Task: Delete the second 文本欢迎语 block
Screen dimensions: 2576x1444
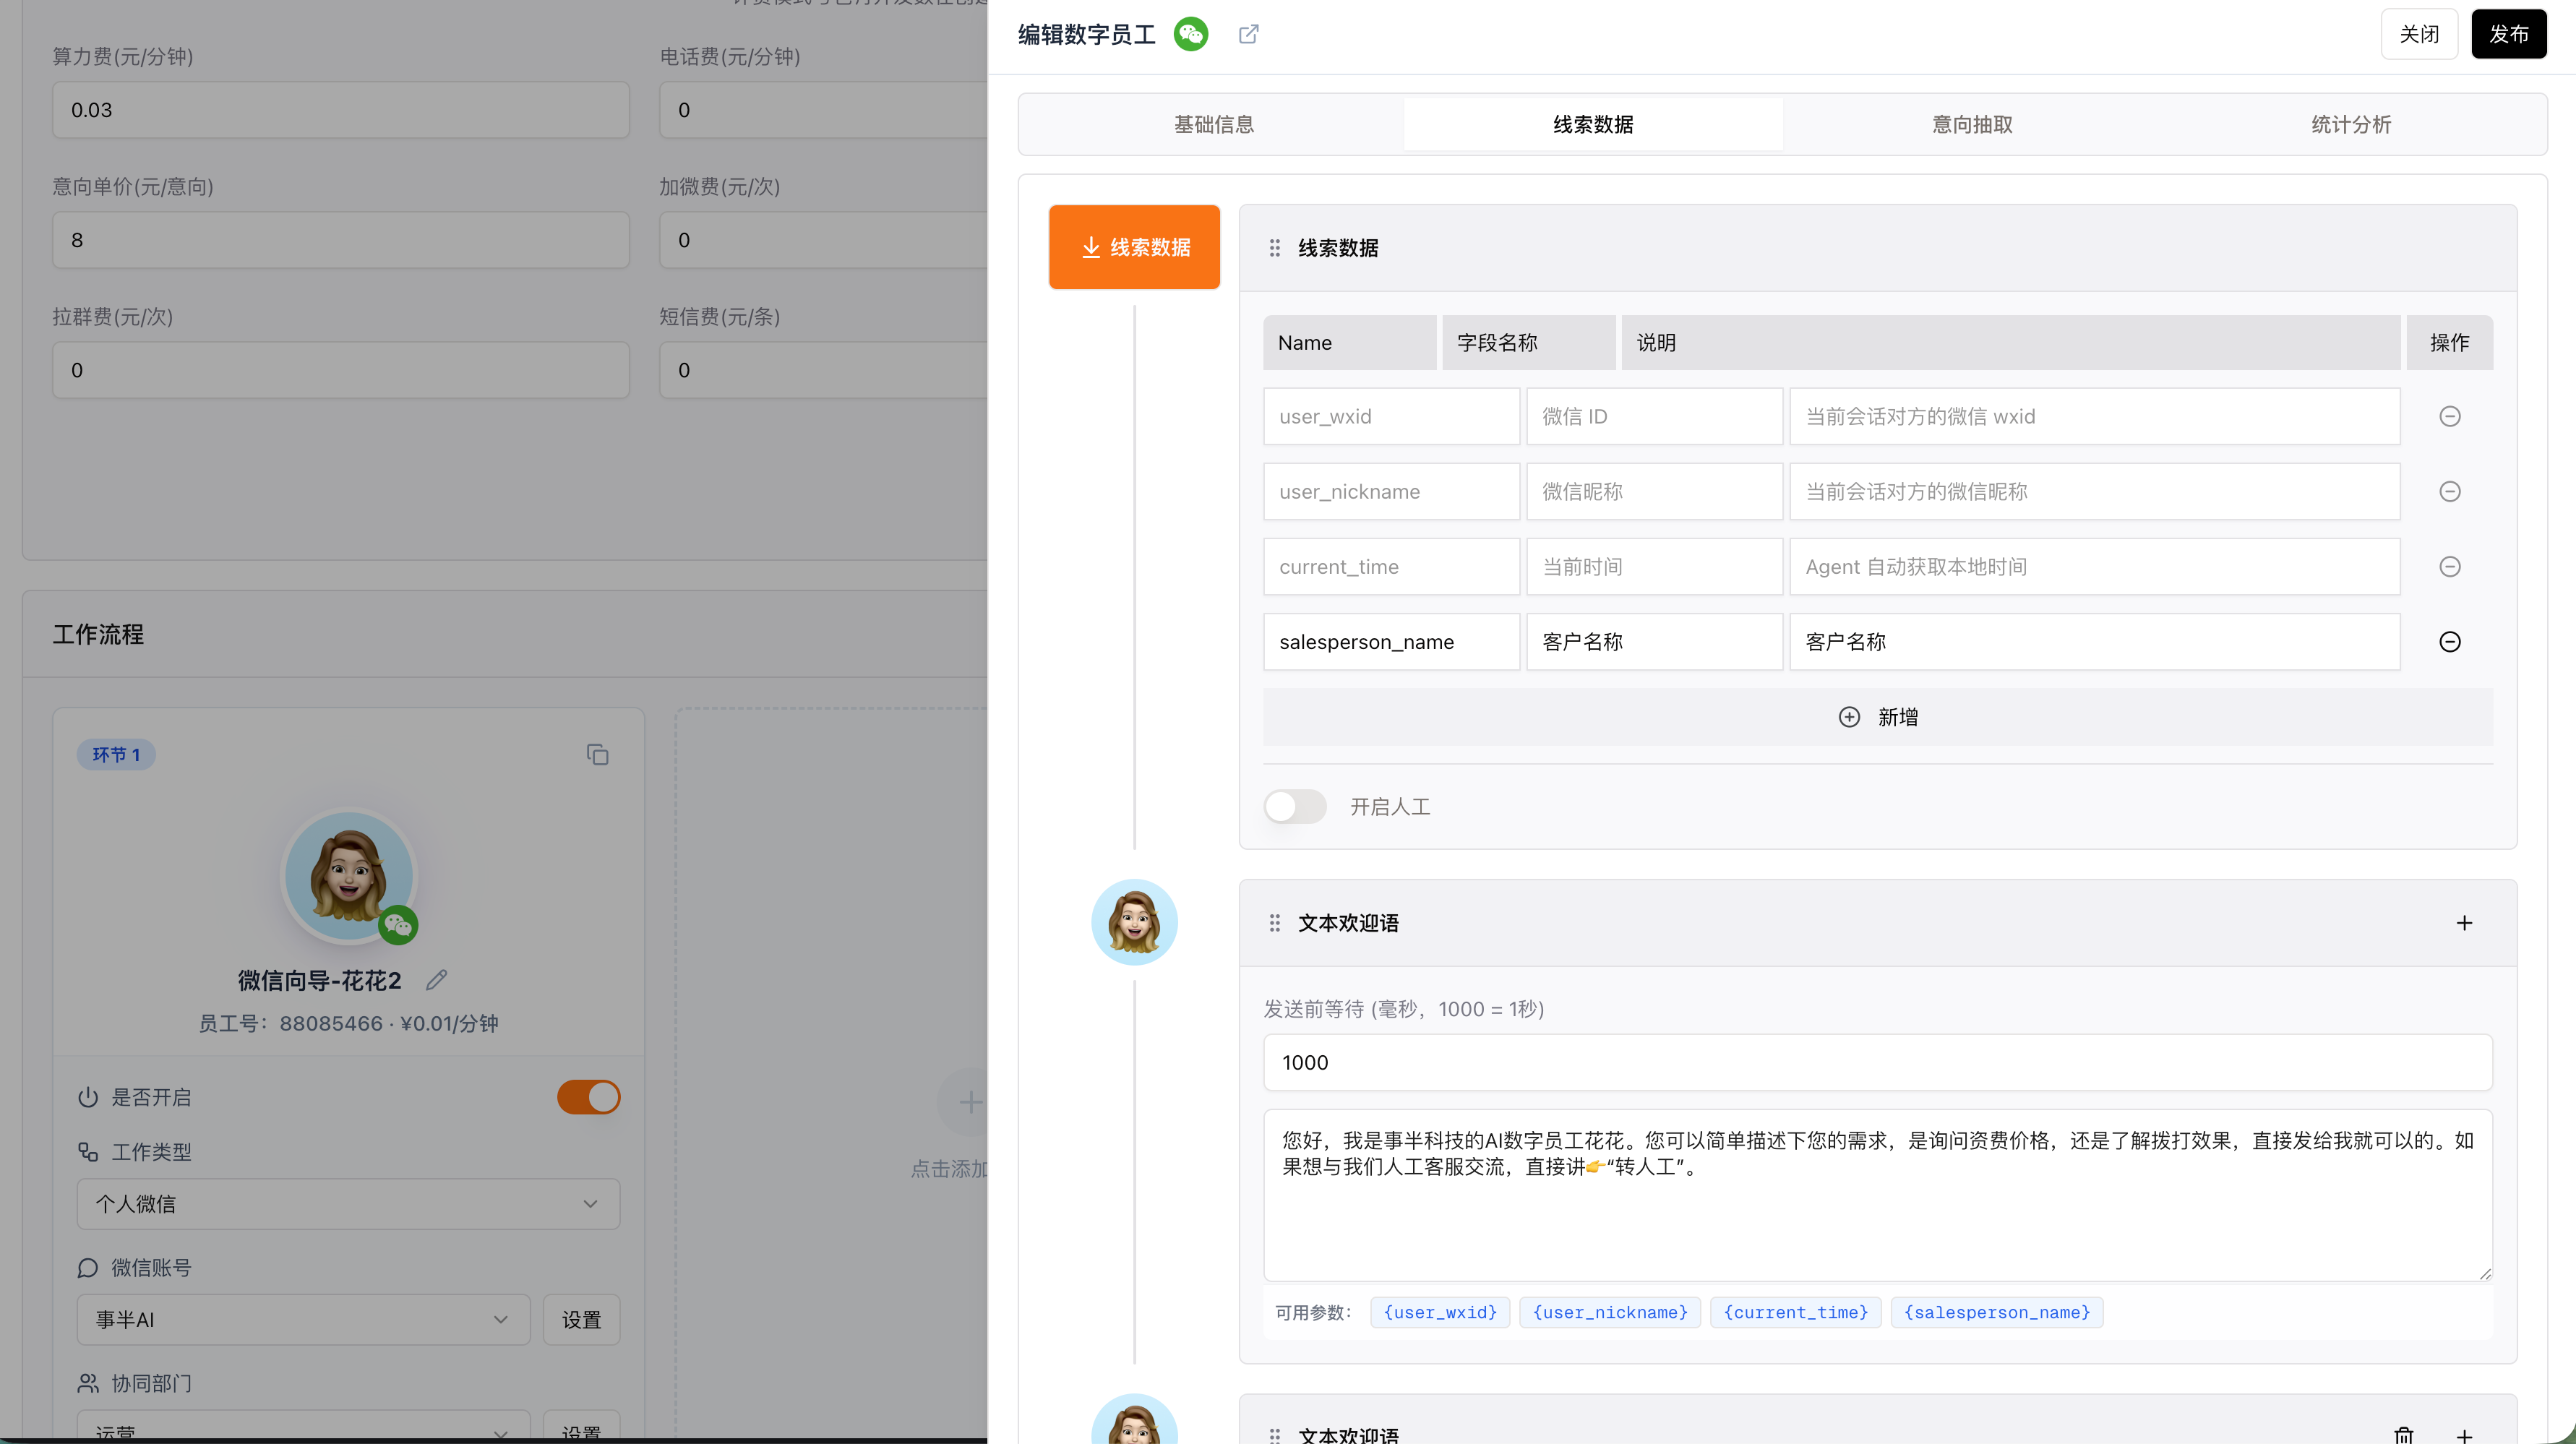Action: (x=2404, y=1435)
